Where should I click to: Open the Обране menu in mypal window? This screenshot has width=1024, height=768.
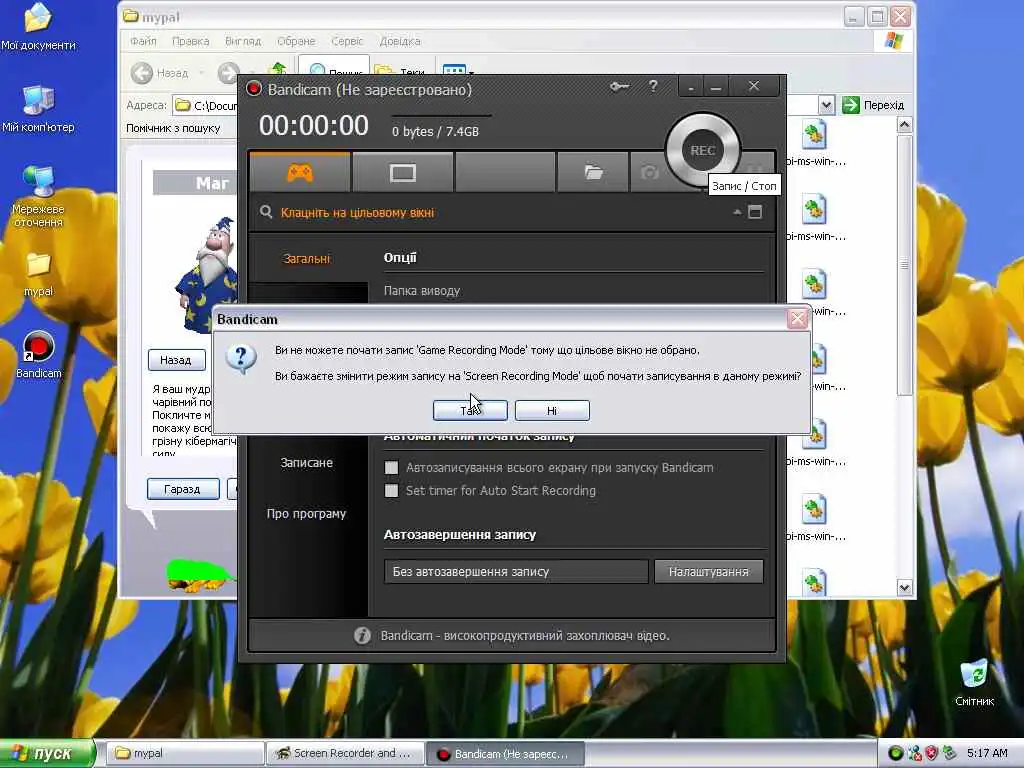coord(296,41)
